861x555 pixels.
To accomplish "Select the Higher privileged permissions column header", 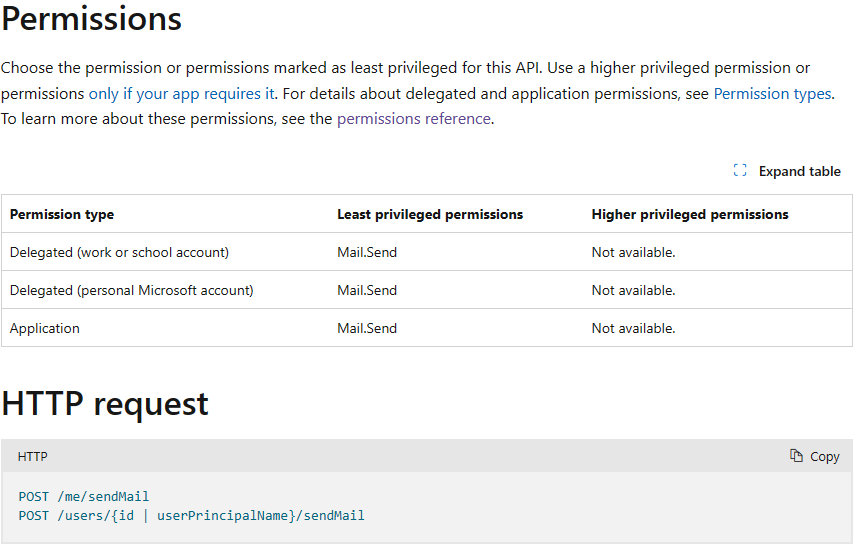I will tap(690, 215).
